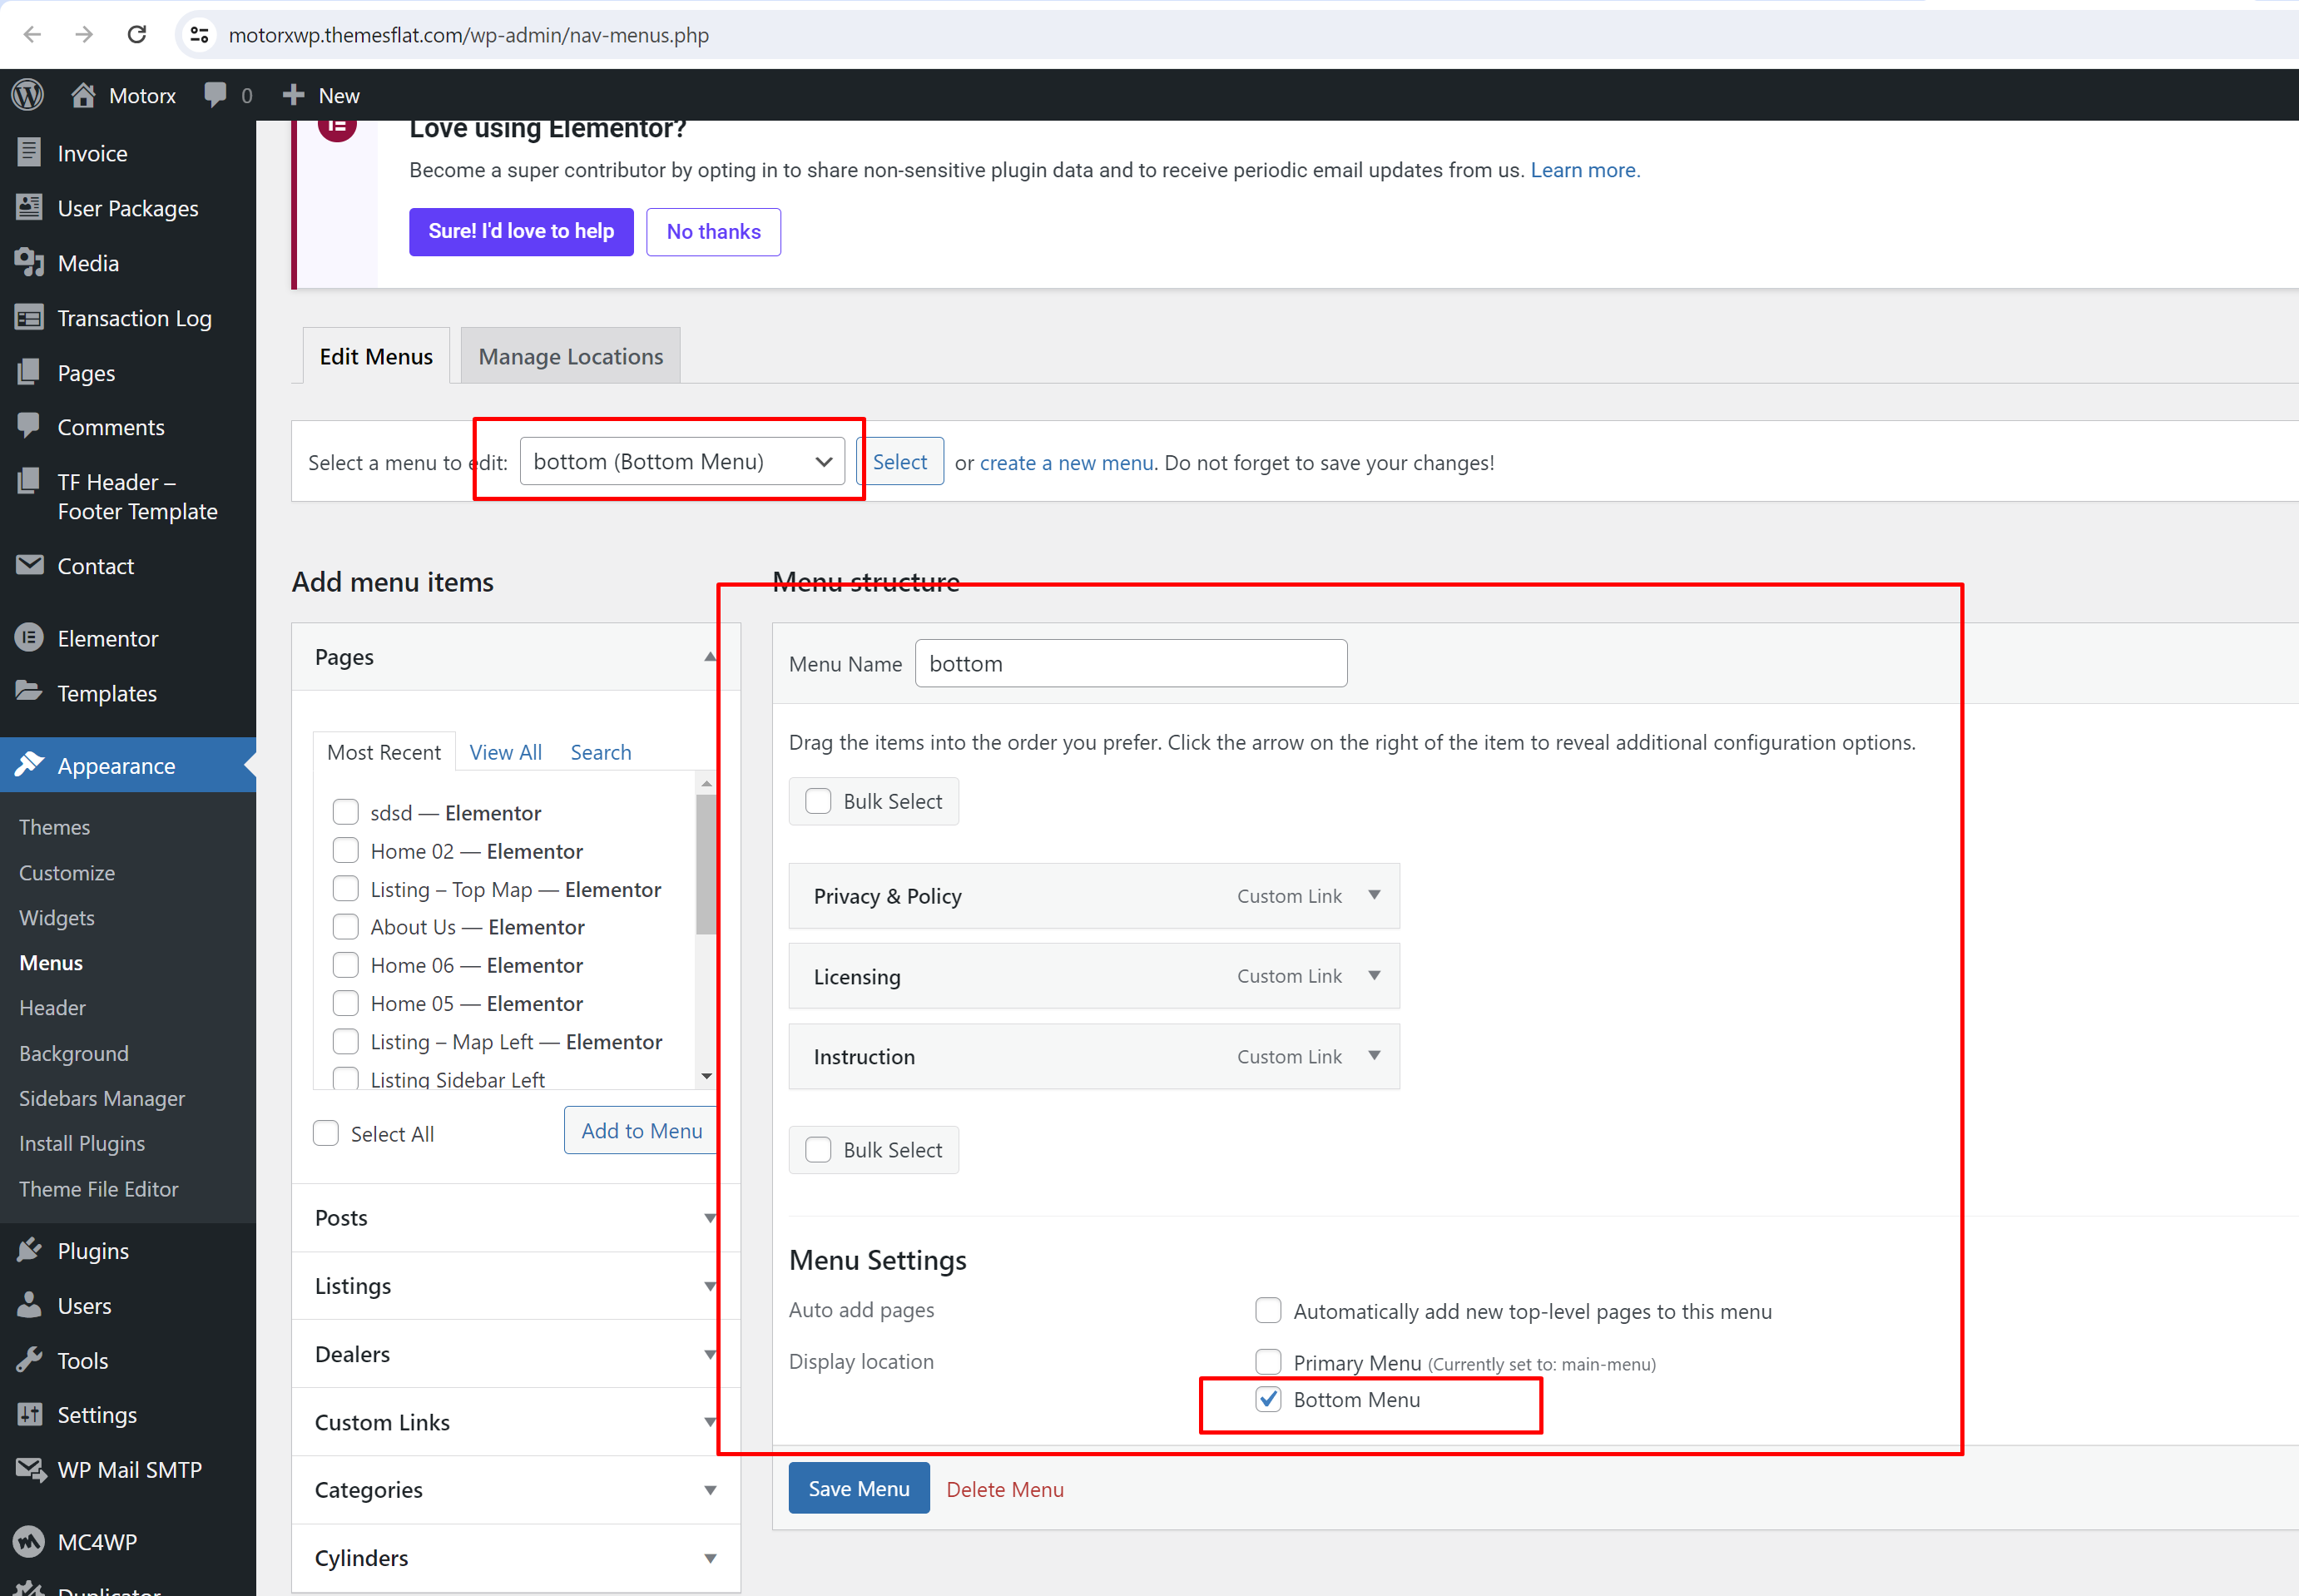Screen dimensions: 2299x1596
Task: Click the Settings sliders icon
Action: (29, 1414)
